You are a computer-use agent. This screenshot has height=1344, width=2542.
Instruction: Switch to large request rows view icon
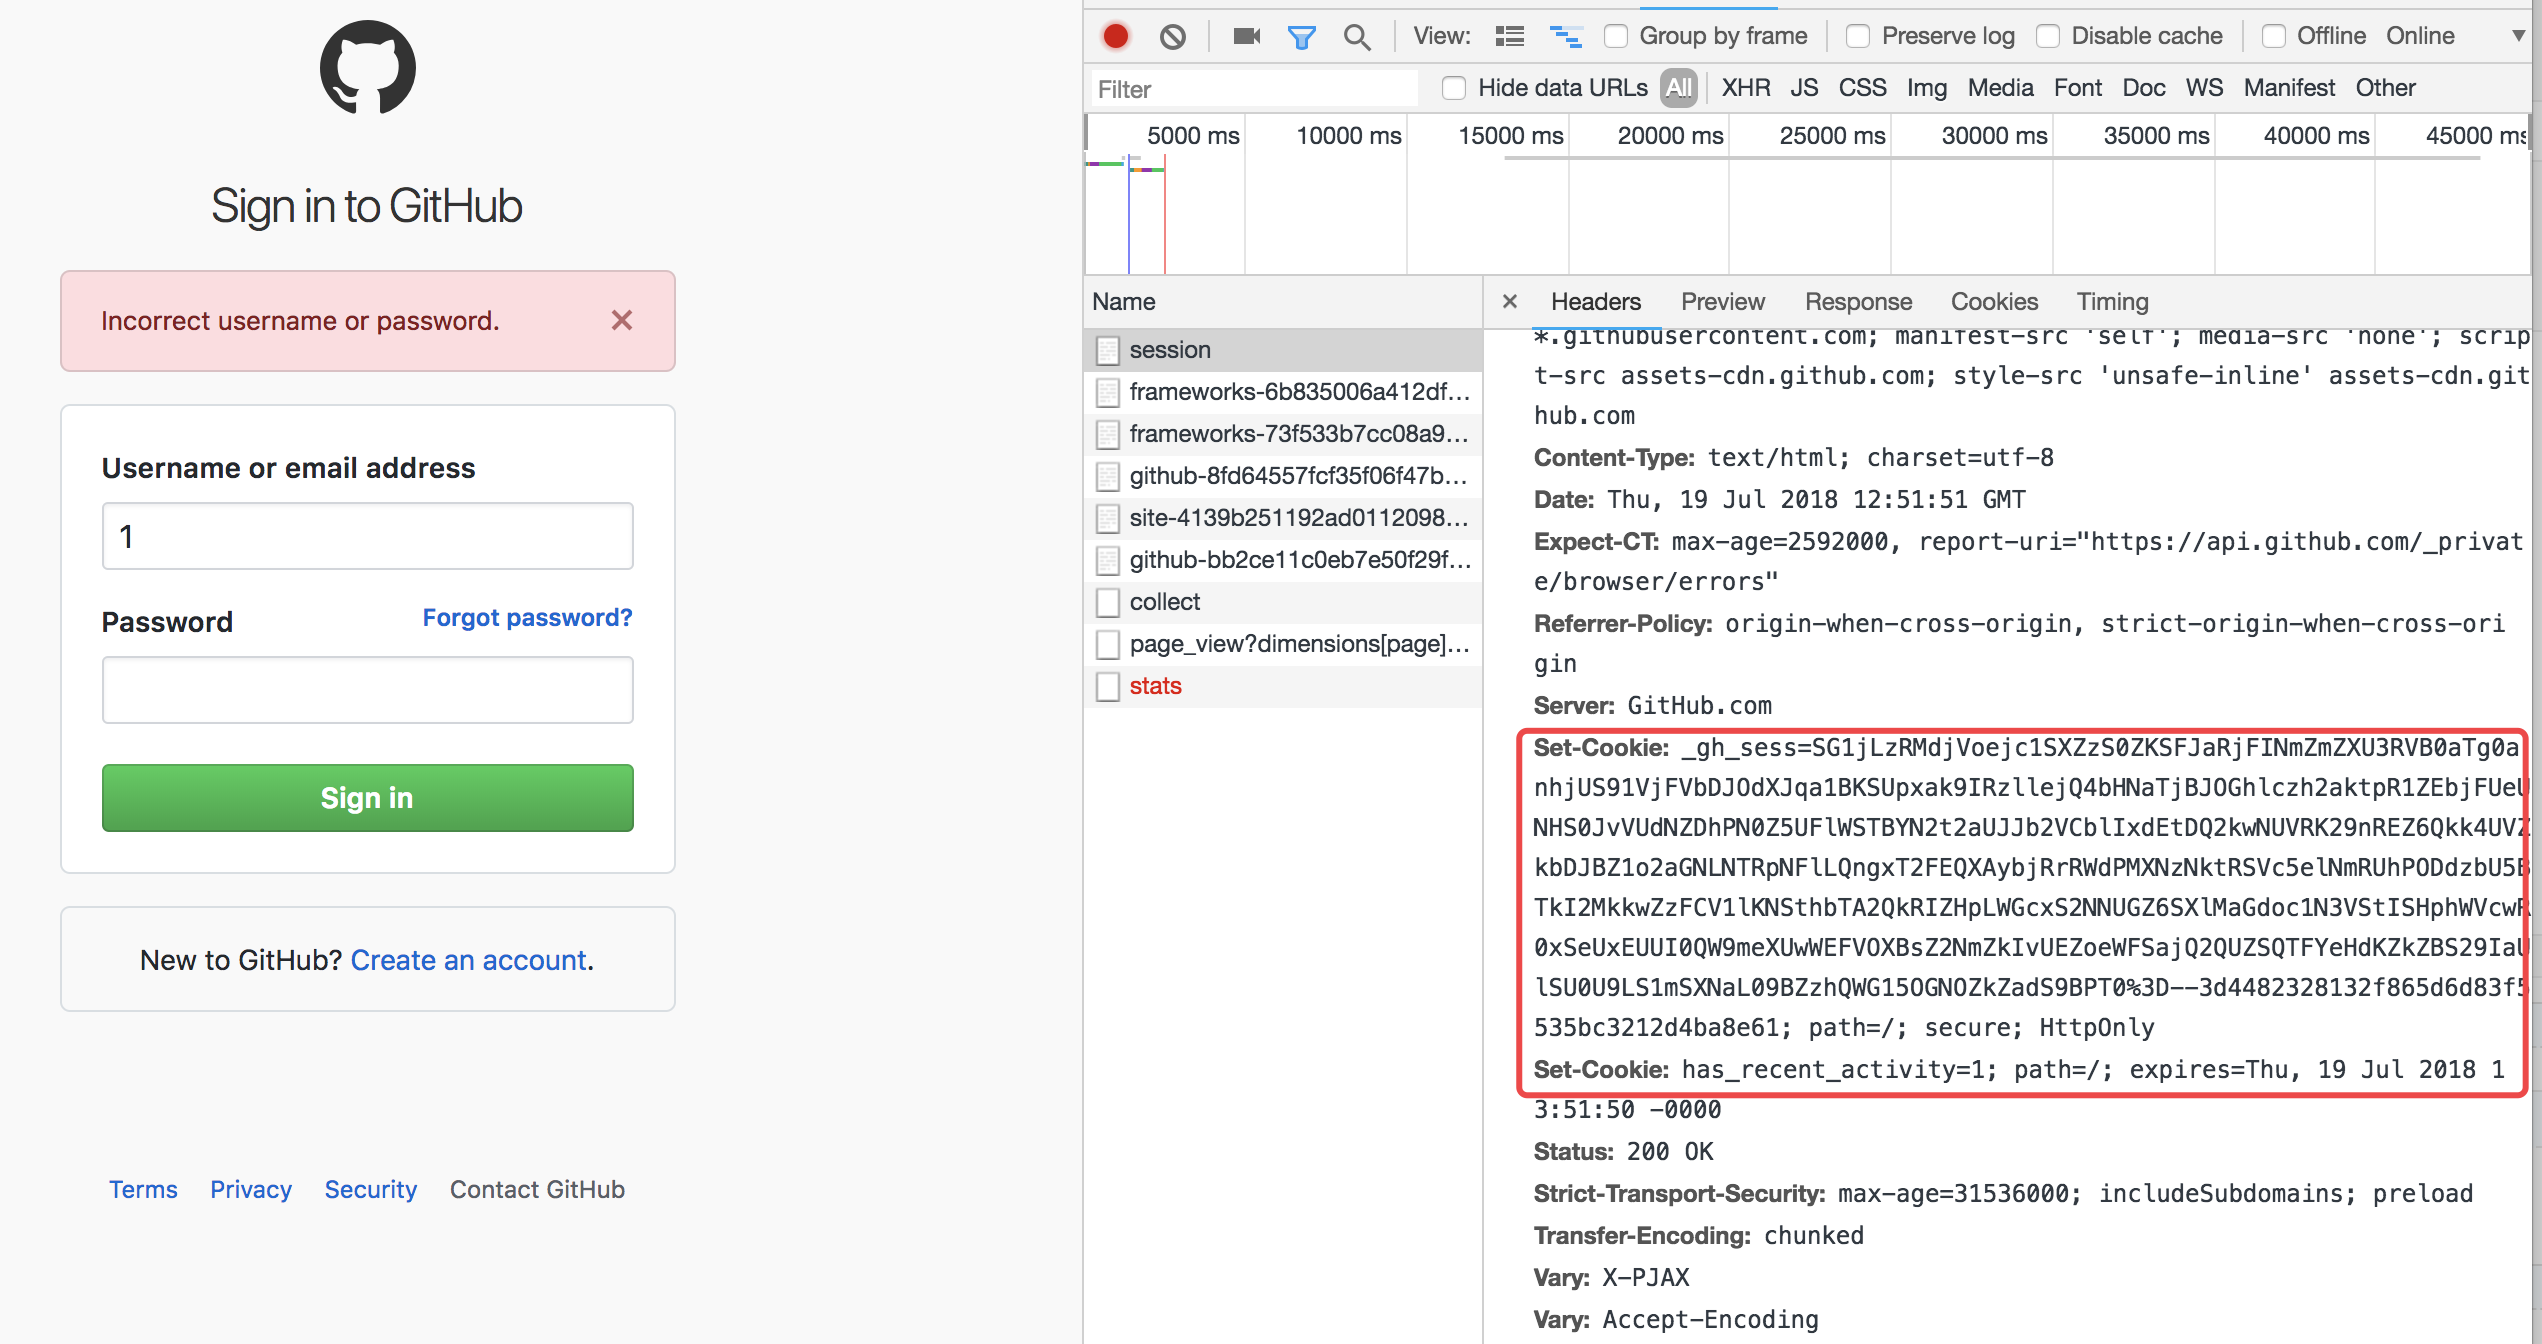1509,37
